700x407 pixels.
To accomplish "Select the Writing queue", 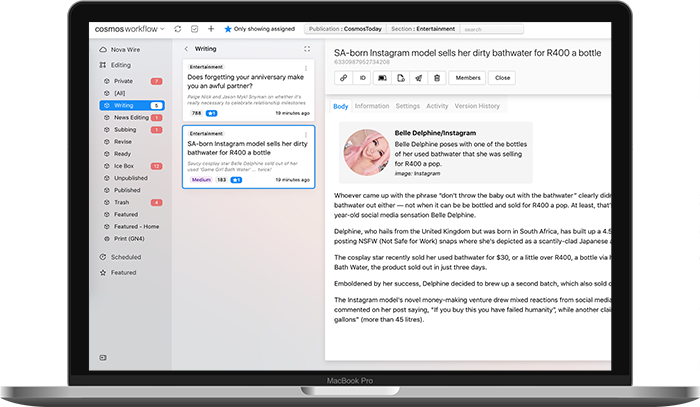I will [132, 105].
